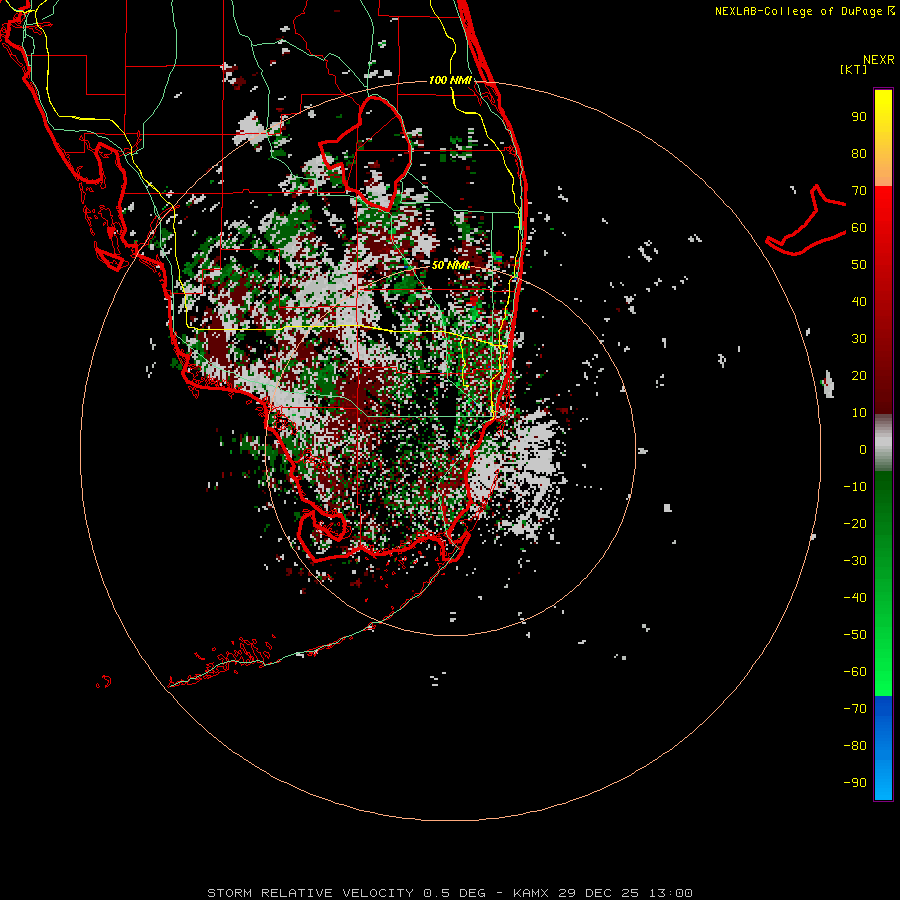The height and width of the screenshot is (900, 900).
Task: Click the gray zero-velocity segment of color bar
Action: (883, 443)
